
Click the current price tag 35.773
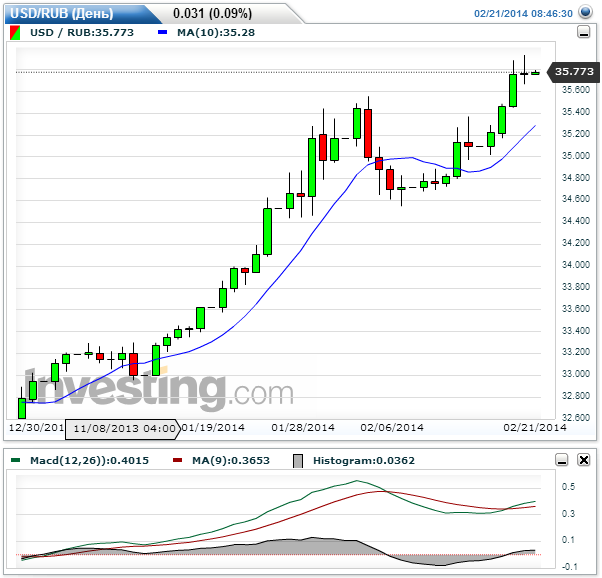pyautogui.click(x=574, y=72)
